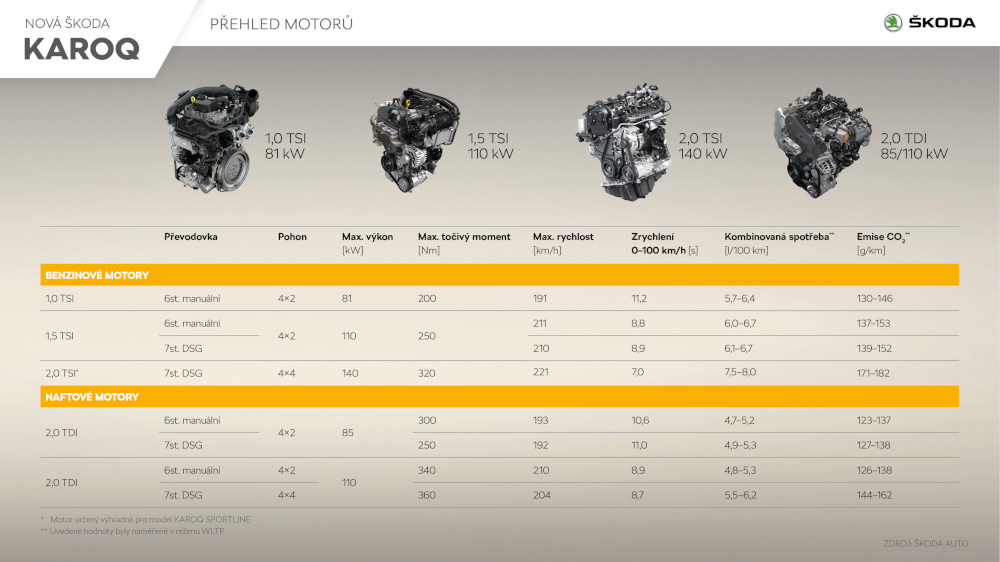This screenshot has width=1000, height=562.
Task: Click the top speed value 204
Action: (542, 495)
